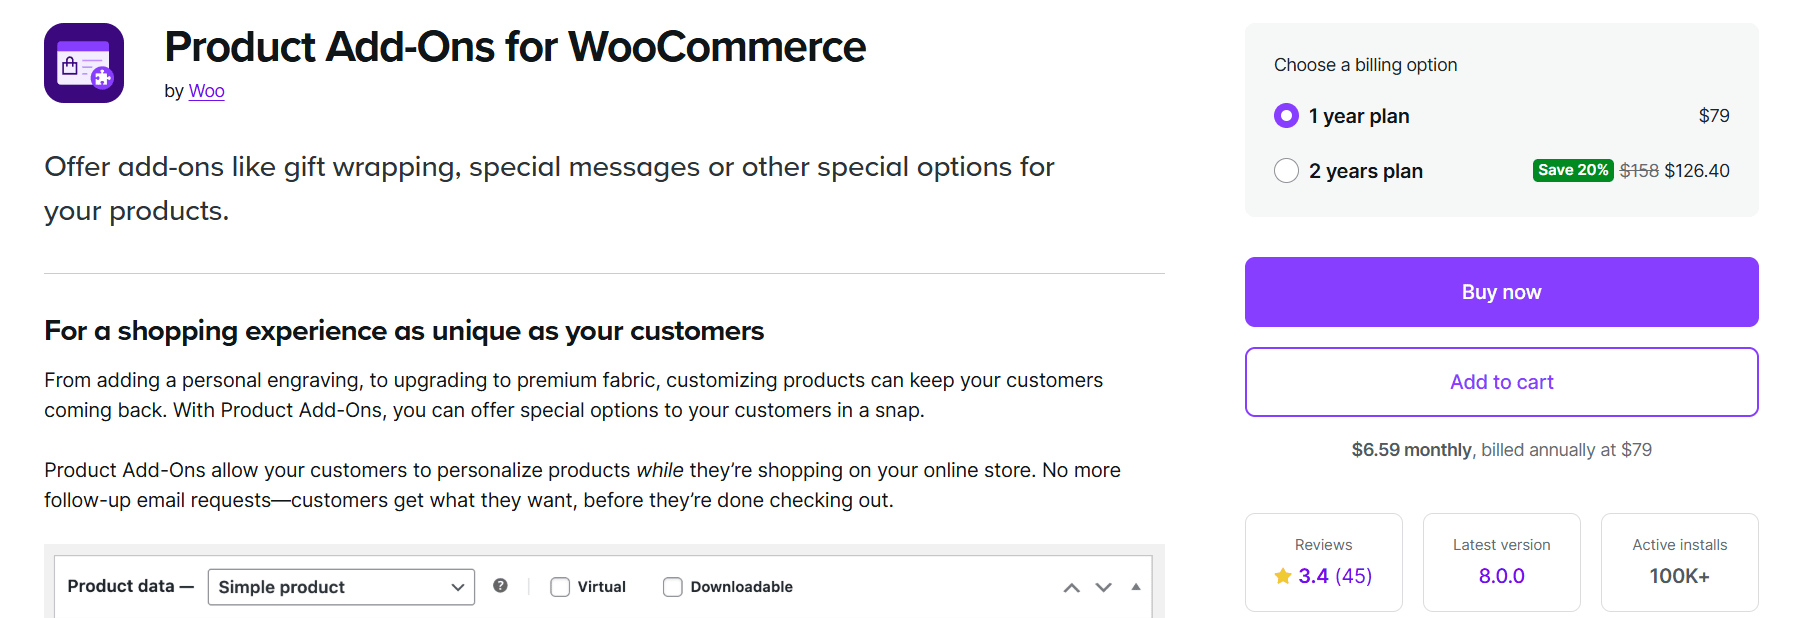Click the 8.0.0 latest version link
Screen dimensions: 1798x618
tap(1501, 576)
